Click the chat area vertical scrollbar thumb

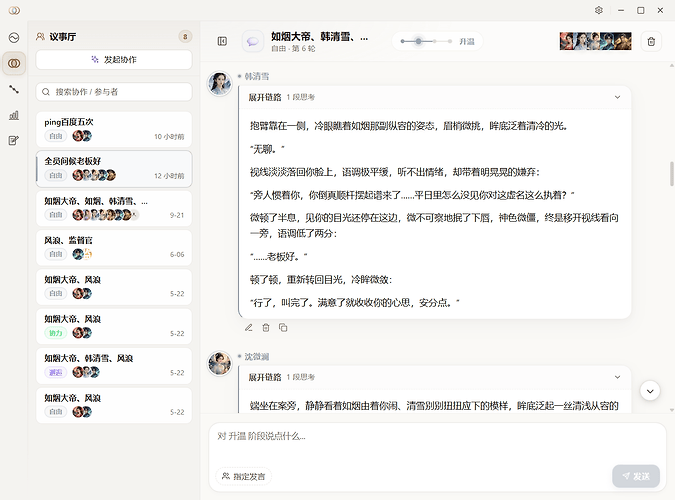coord(672,174)
